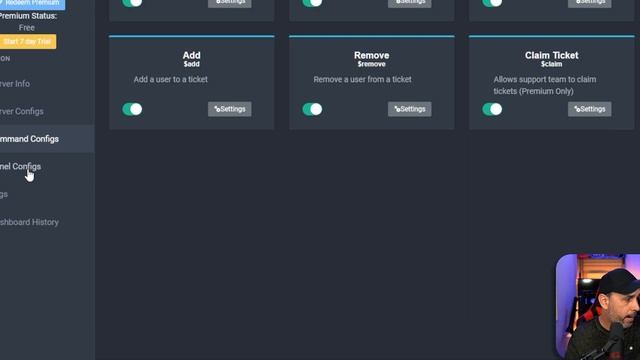640x360 pixels.
Task: Open the Server Info page
Action: tap(15, 84)
